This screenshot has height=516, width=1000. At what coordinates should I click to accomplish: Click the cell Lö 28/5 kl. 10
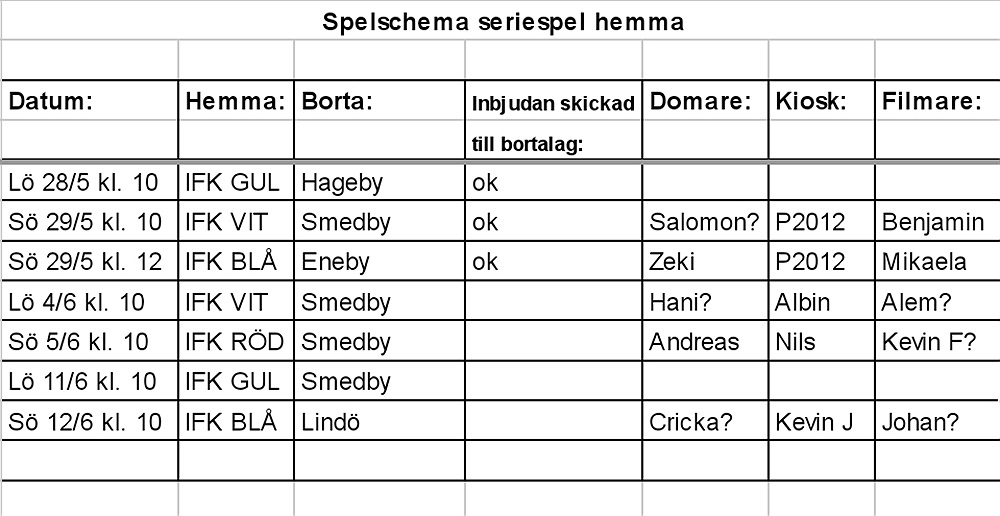[x=90, y=182]
